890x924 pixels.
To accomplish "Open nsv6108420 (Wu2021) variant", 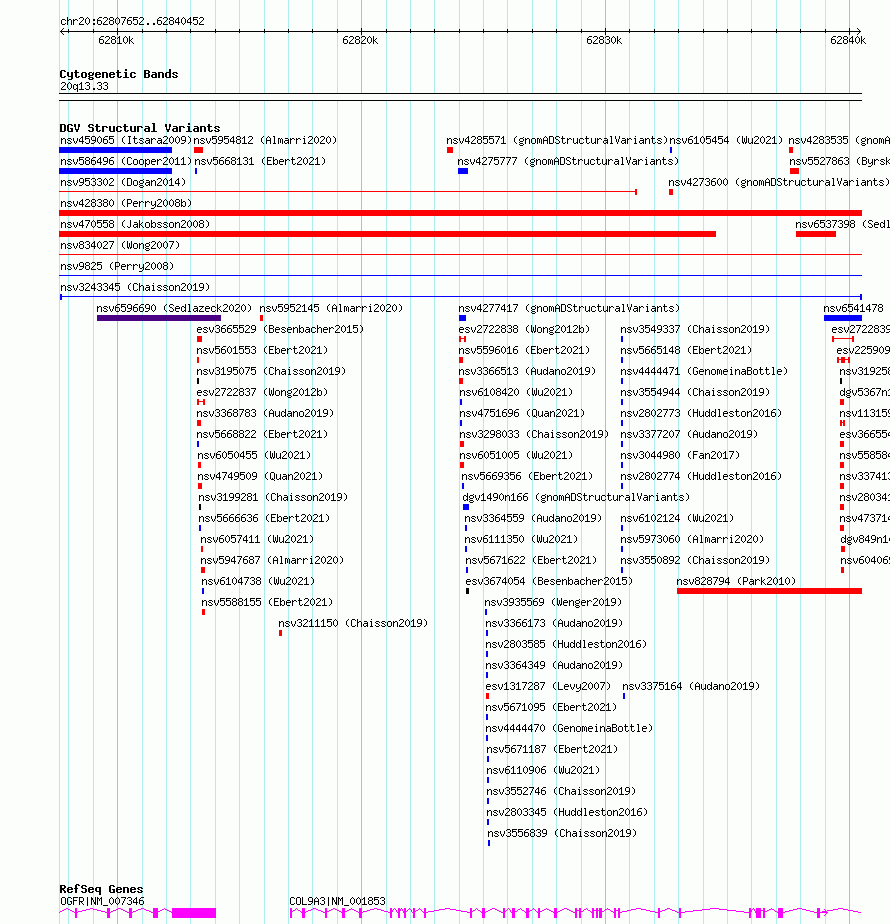I will pyautogui.click(x=516, y=392).
